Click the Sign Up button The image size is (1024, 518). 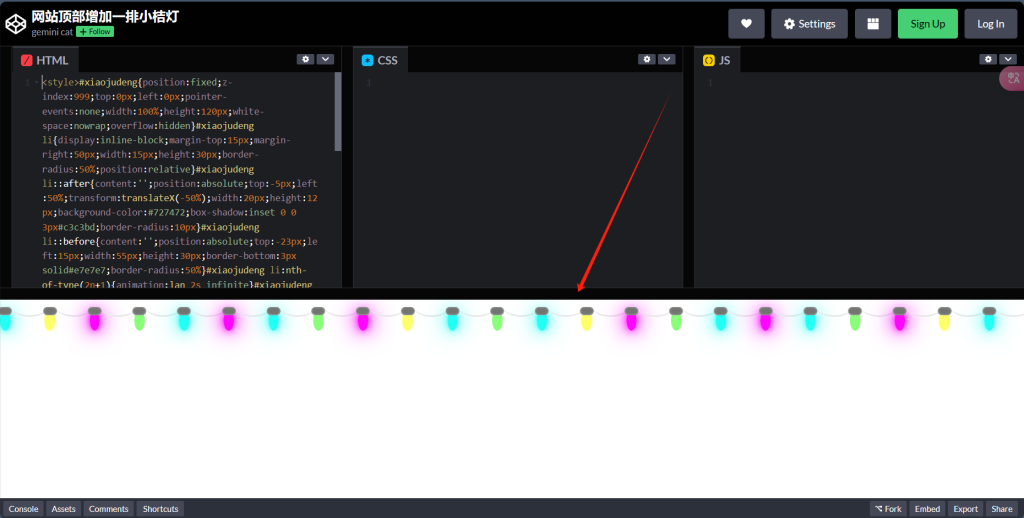coord(927,24)
